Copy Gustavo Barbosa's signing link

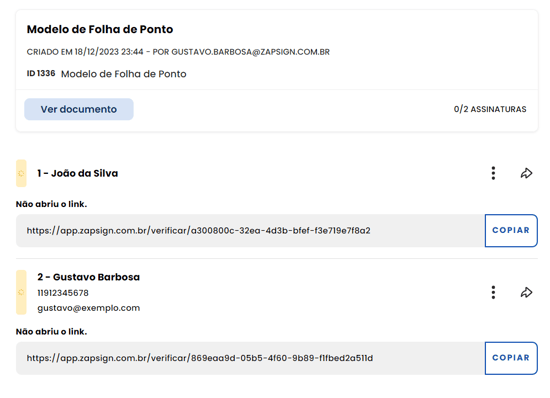[x=511, y=358]
